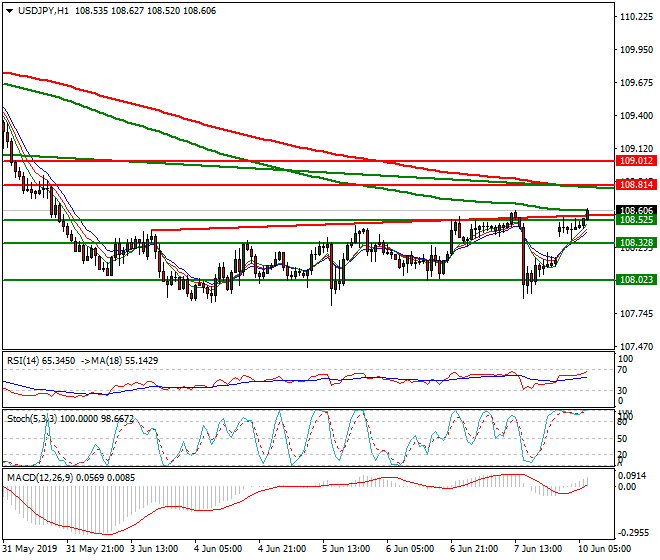Screen dimensions: 660x560
Task: Click the MACD scale value -0.2955
Action: (632, 533)
